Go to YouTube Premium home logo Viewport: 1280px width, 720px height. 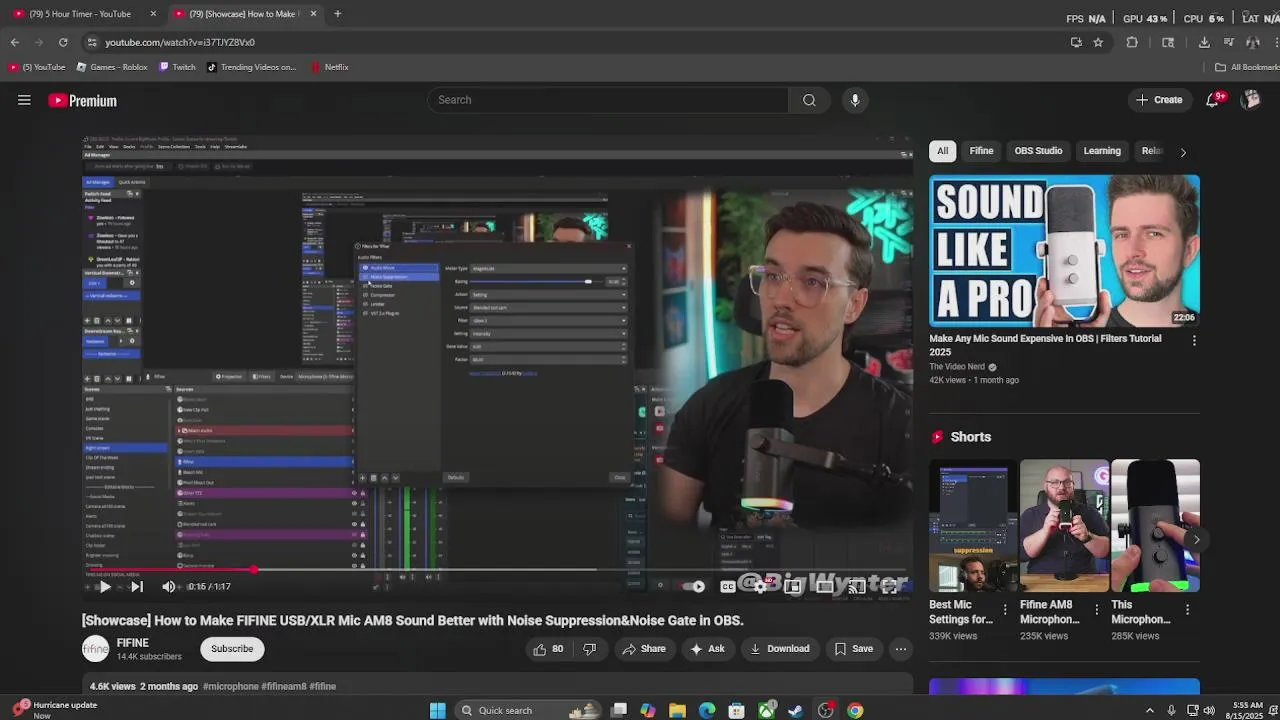(83, 101)
